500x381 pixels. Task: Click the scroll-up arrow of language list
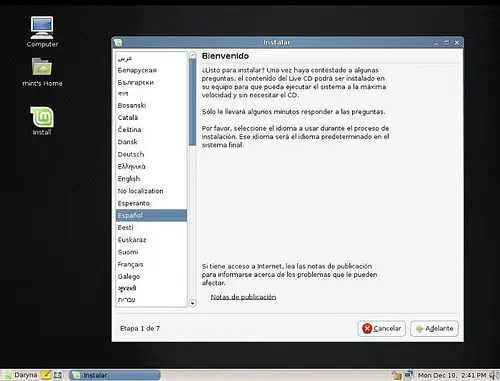tap(192, 55)
